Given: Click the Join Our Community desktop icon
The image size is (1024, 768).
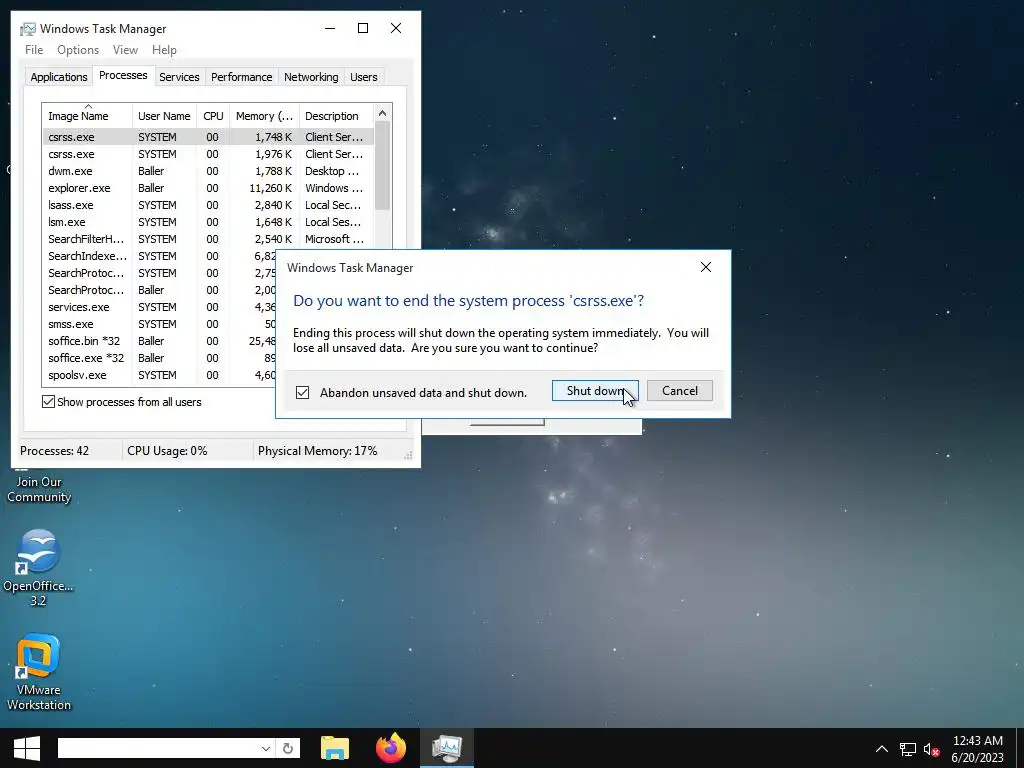Looking at the screenshot, I should (x=38, y=488).
